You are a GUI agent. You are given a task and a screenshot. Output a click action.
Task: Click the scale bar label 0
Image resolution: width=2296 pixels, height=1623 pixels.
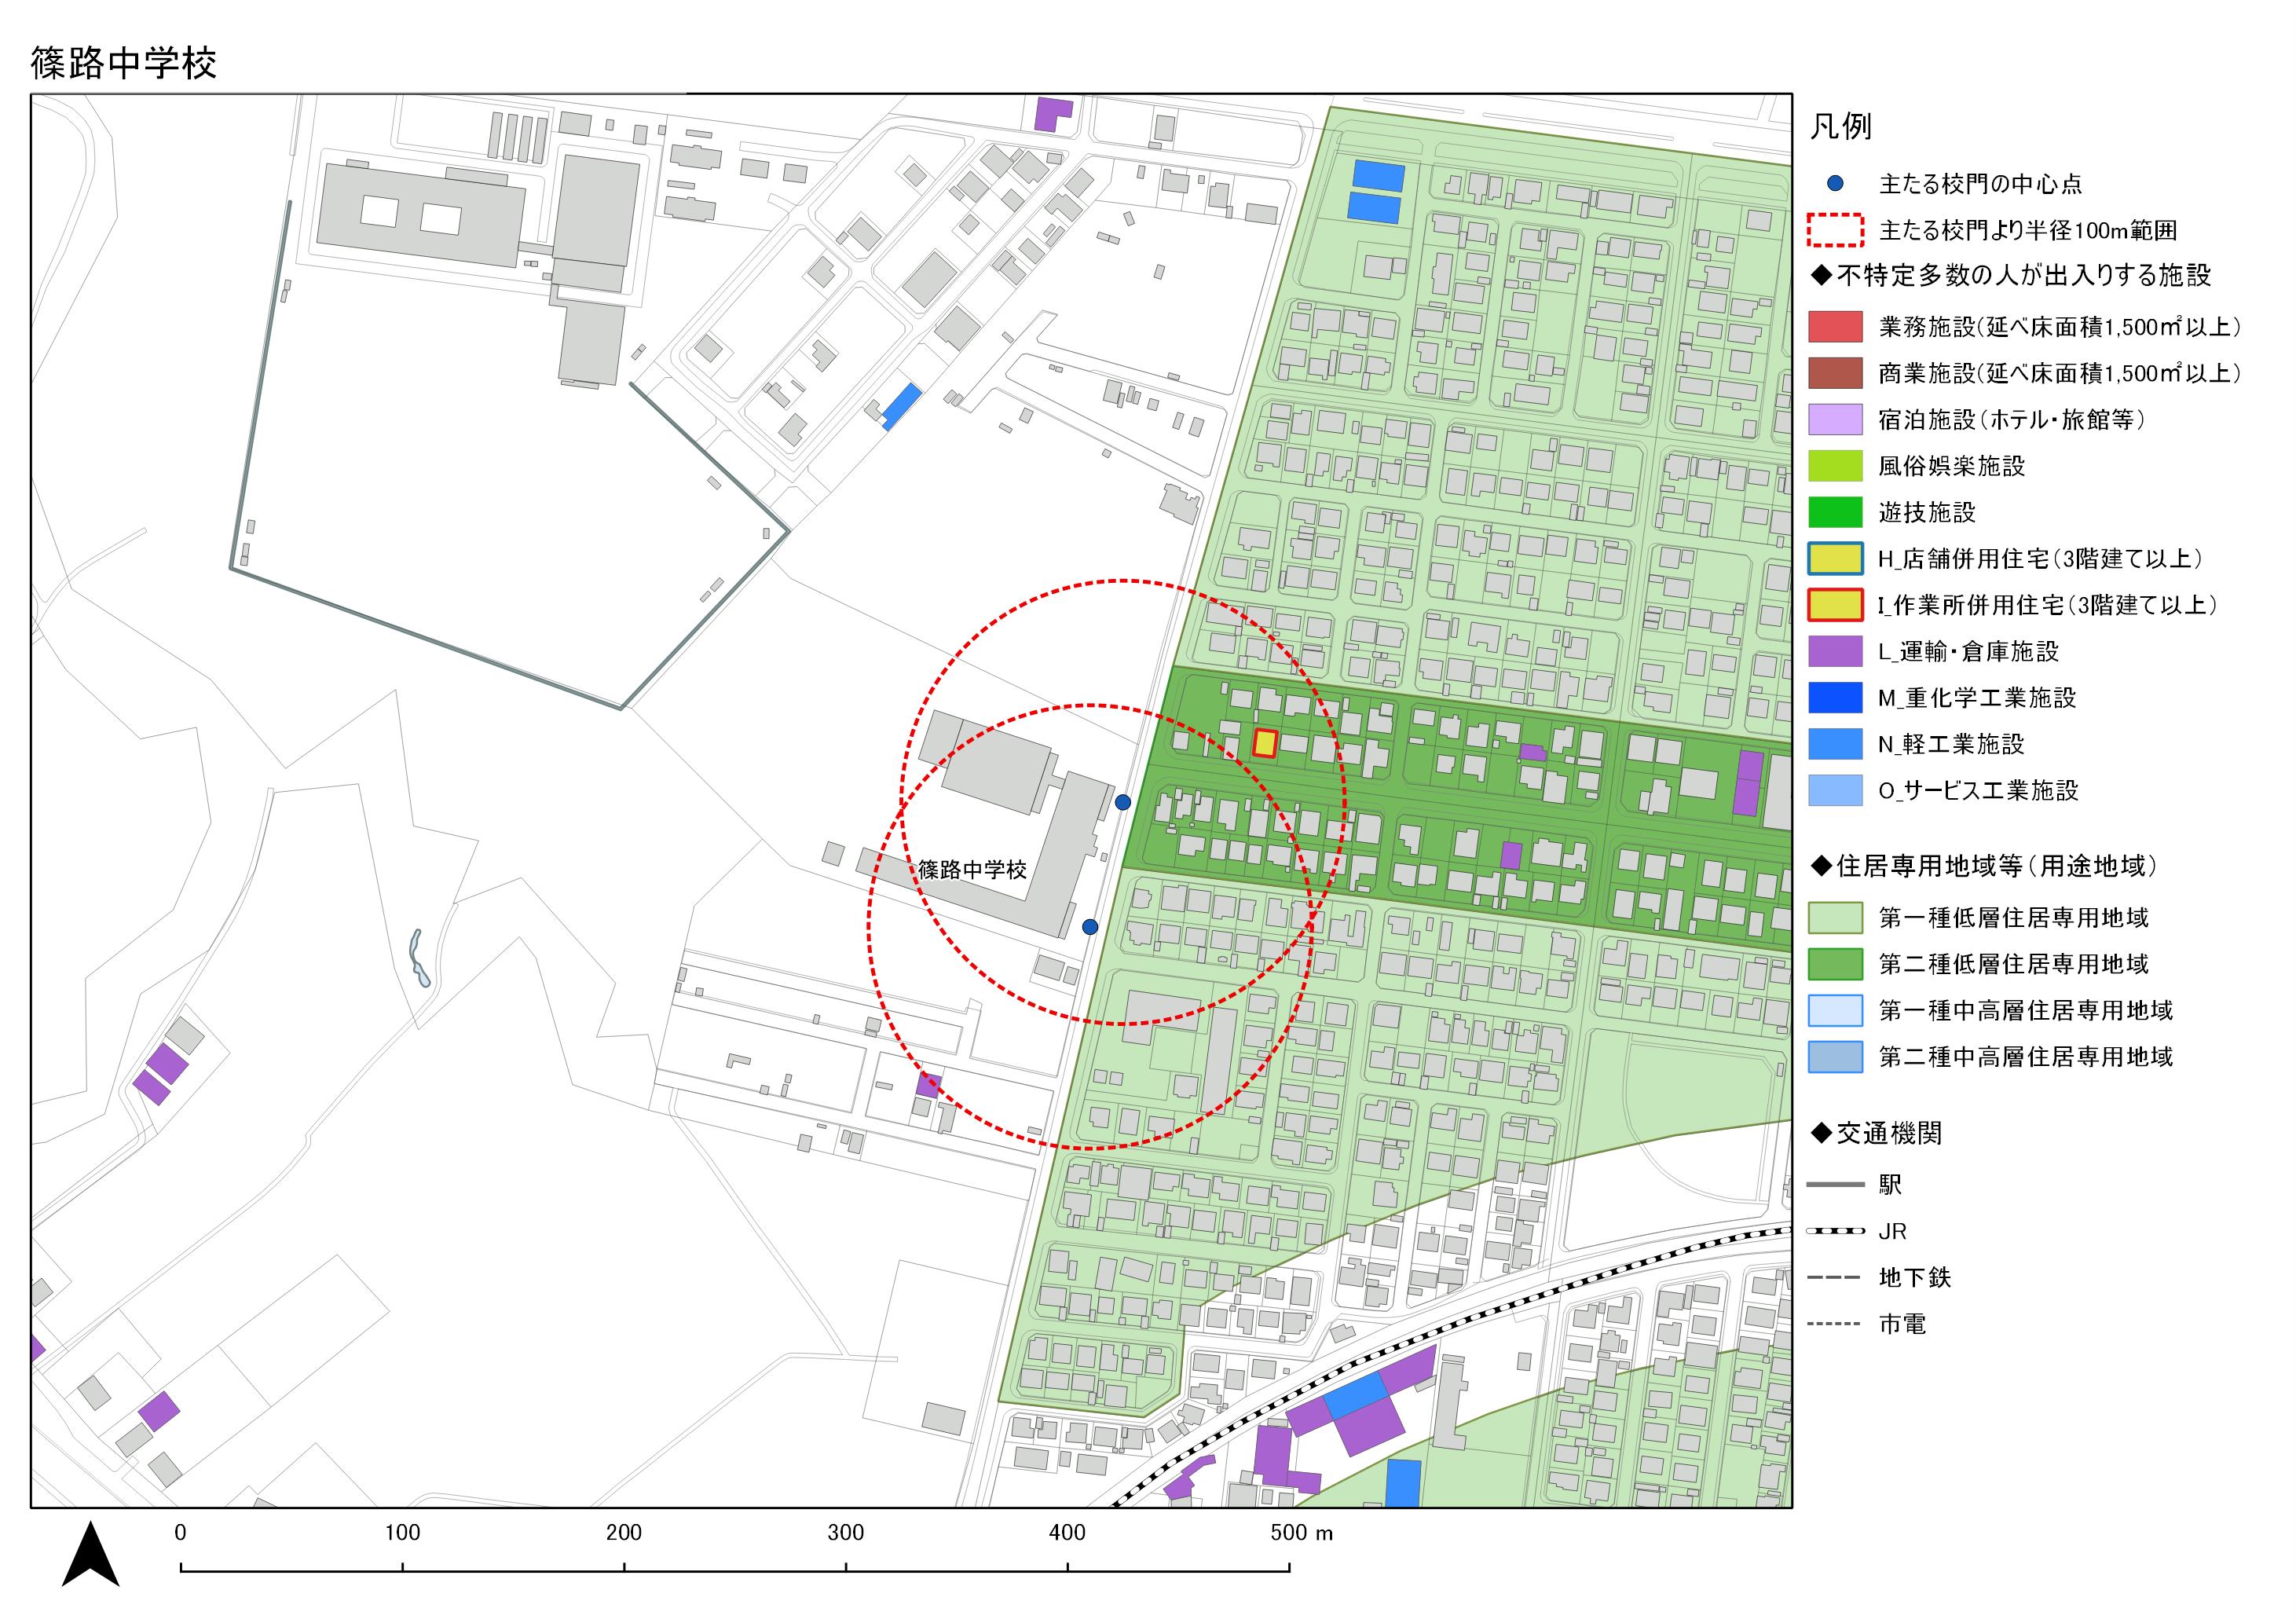click(x=180, y=1533)
